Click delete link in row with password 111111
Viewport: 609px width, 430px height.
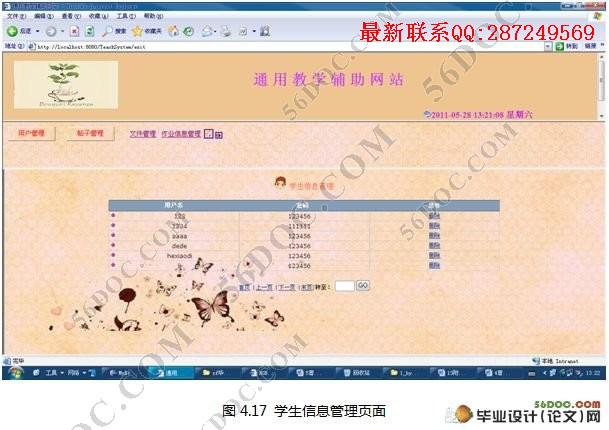coord(434,226)
